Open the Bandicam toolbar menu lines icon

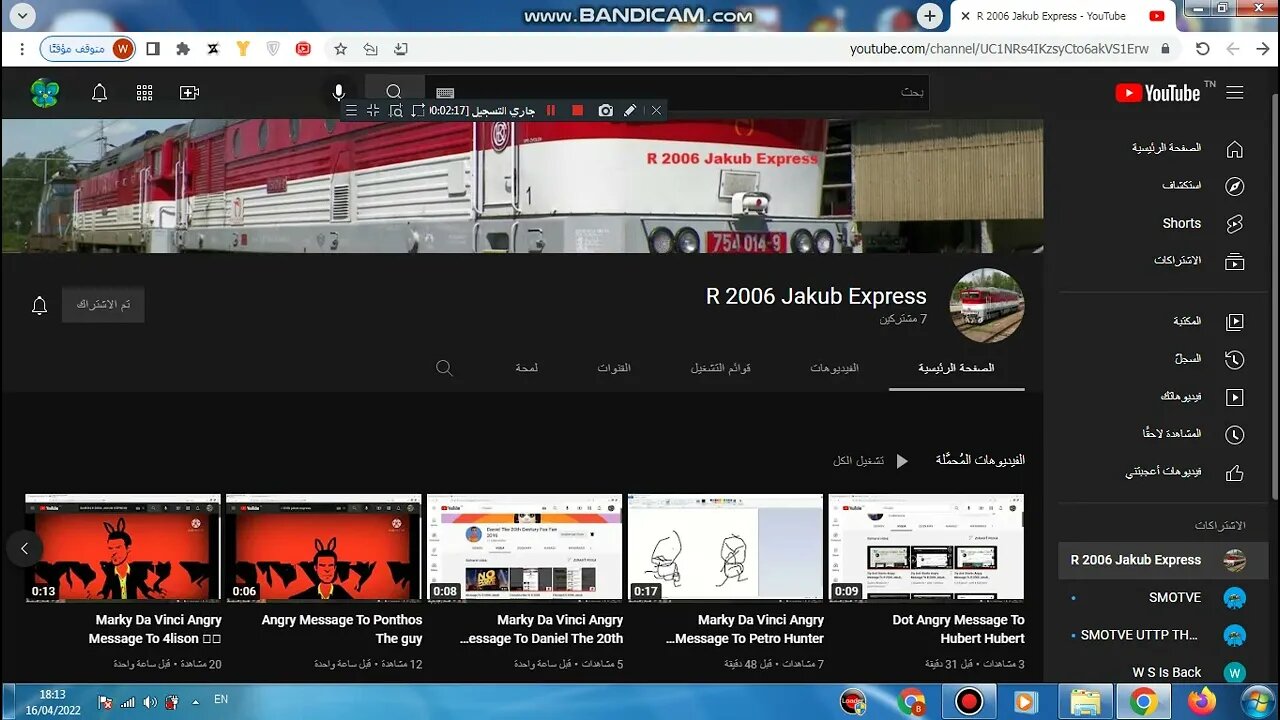point(351,110)
